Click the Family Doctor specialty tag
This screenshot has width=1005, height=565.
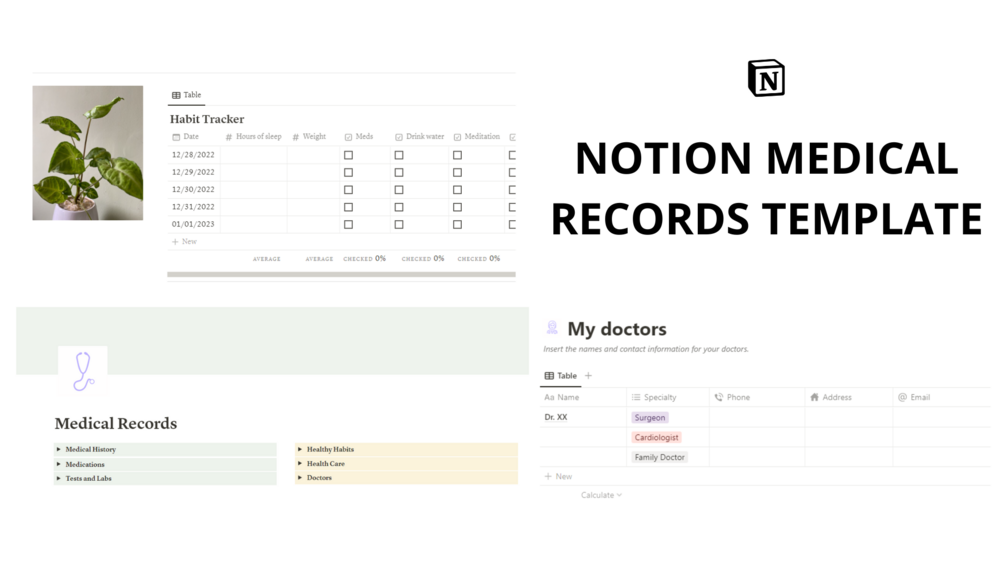(x=660, y=457)
